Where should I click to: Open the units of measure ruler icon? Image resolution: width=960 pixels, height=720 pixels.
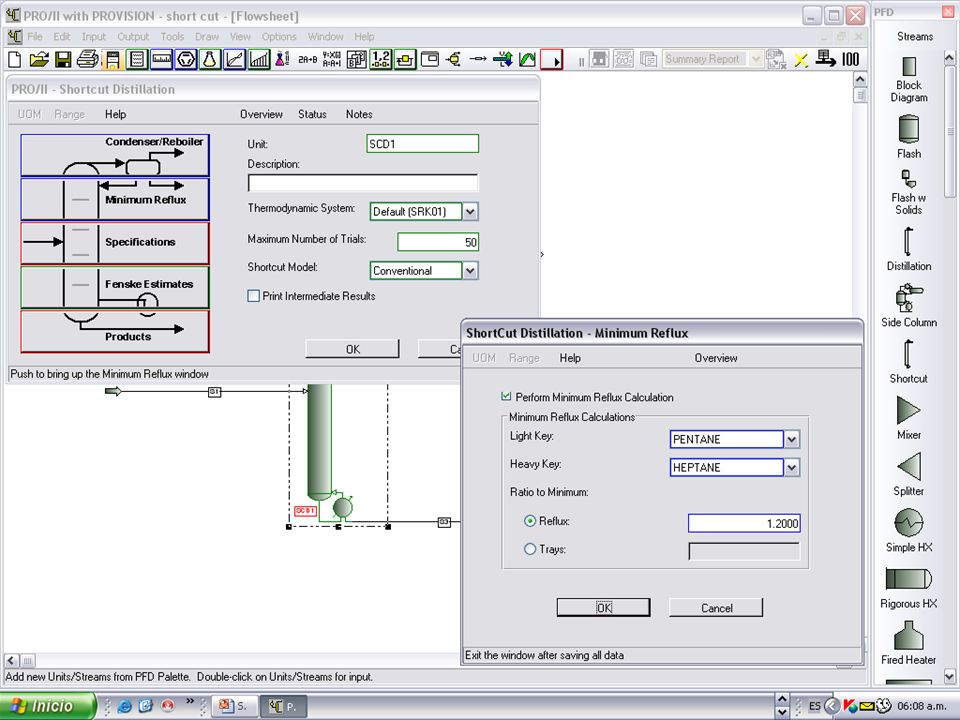pyautogui.click(x=161, y=59)
